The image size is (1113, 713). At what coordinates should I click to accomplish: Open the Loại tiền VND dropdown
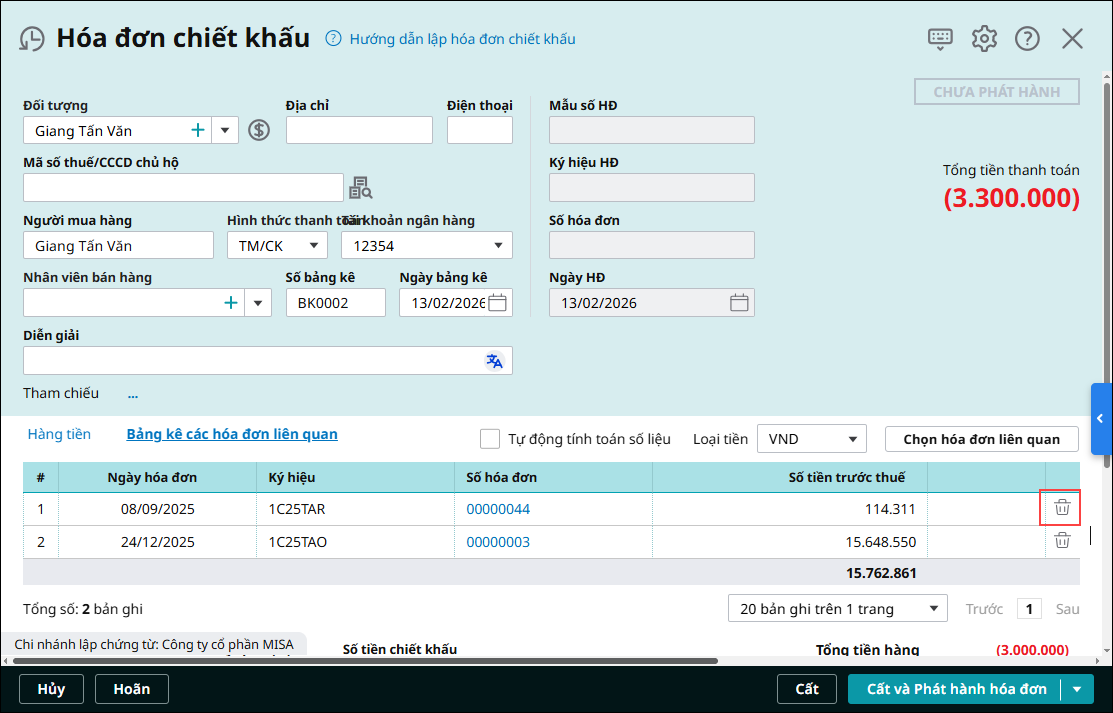(x=852, y=439)
